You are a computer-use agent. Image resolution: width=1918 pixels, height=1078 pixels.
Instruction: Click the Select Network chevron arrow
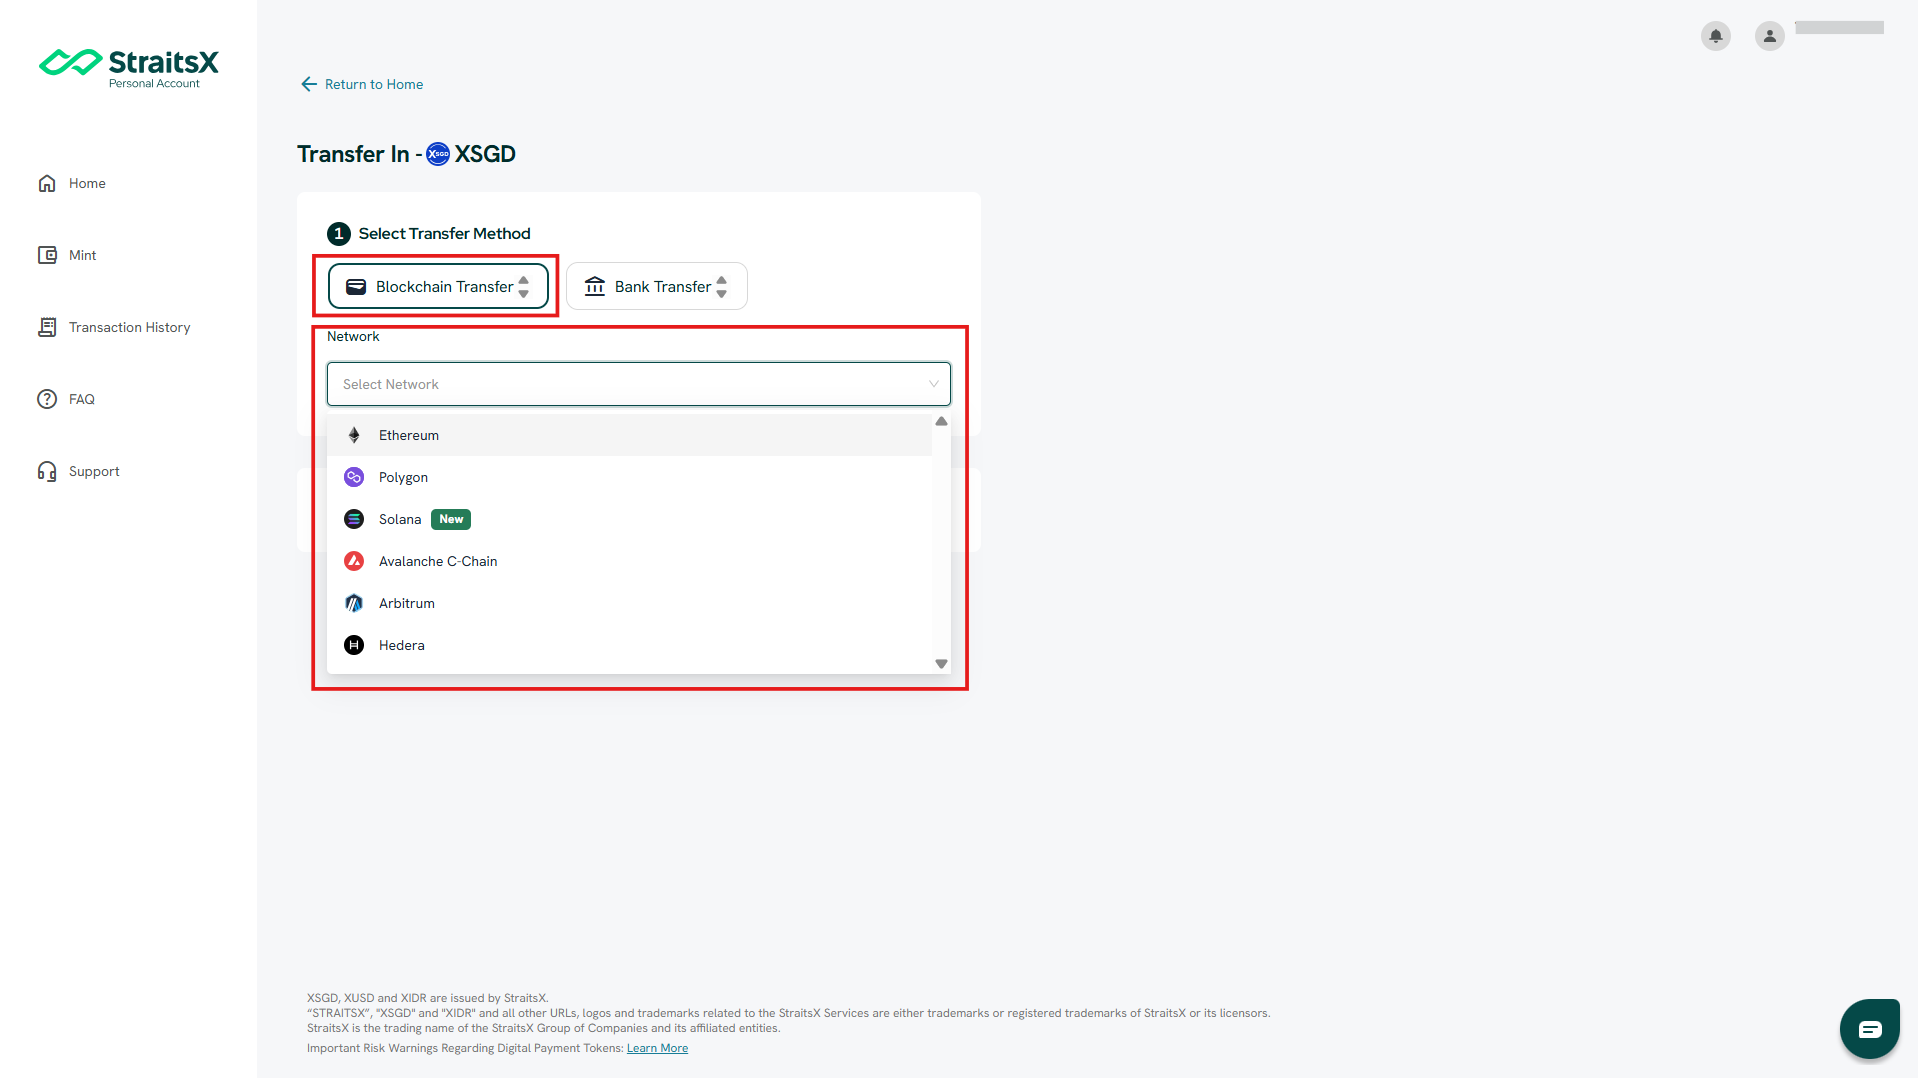(x=933, y=384)
